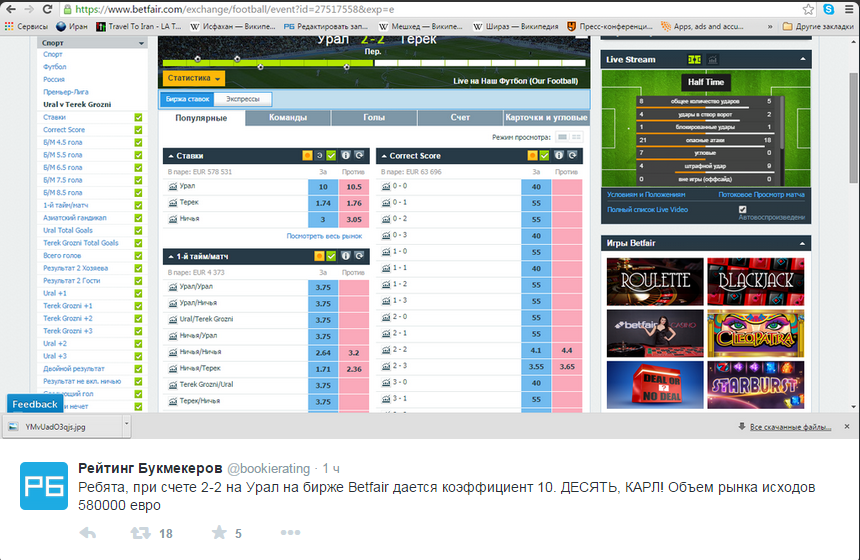Viewport: 860px width, 560px height.
Task: Toggle the Автовоспроизведение checkbox
Action: 743,210
